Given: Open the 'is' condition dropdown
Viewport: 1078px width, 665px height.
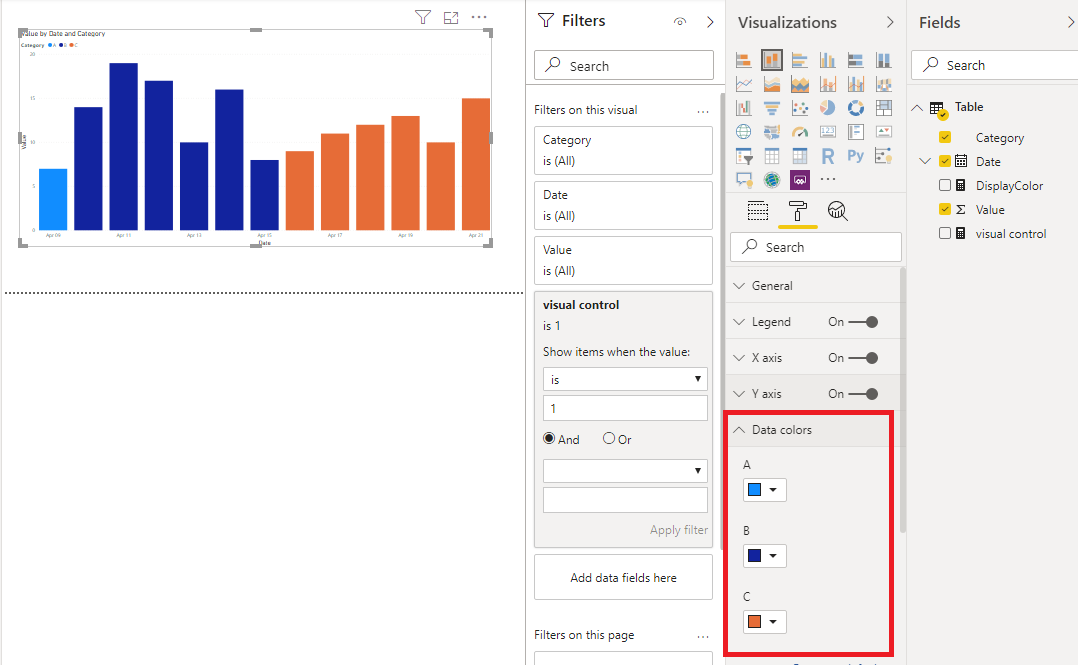Looking at the screenshot, I should pyautogui.click(x=625, y=379).
